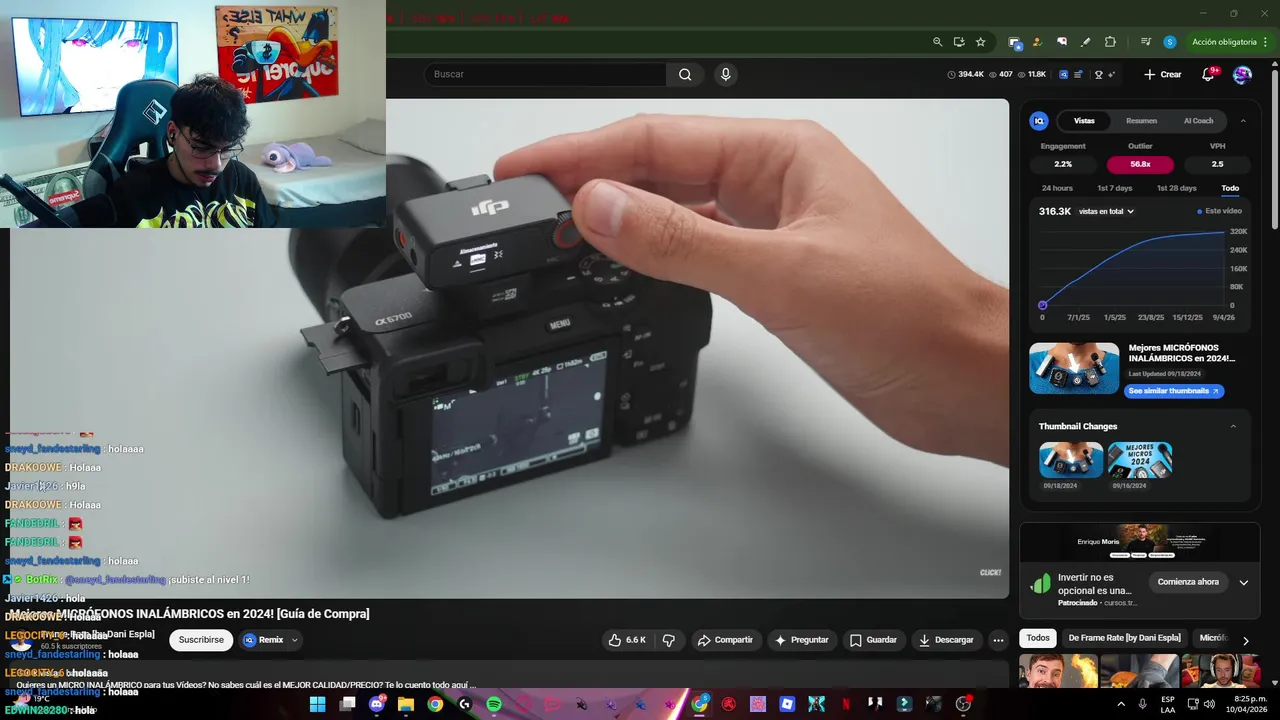The height and width of the screenshot is (720, 1280).
Task: Select the 1st 28 days range
Action: pos(1176,188)
